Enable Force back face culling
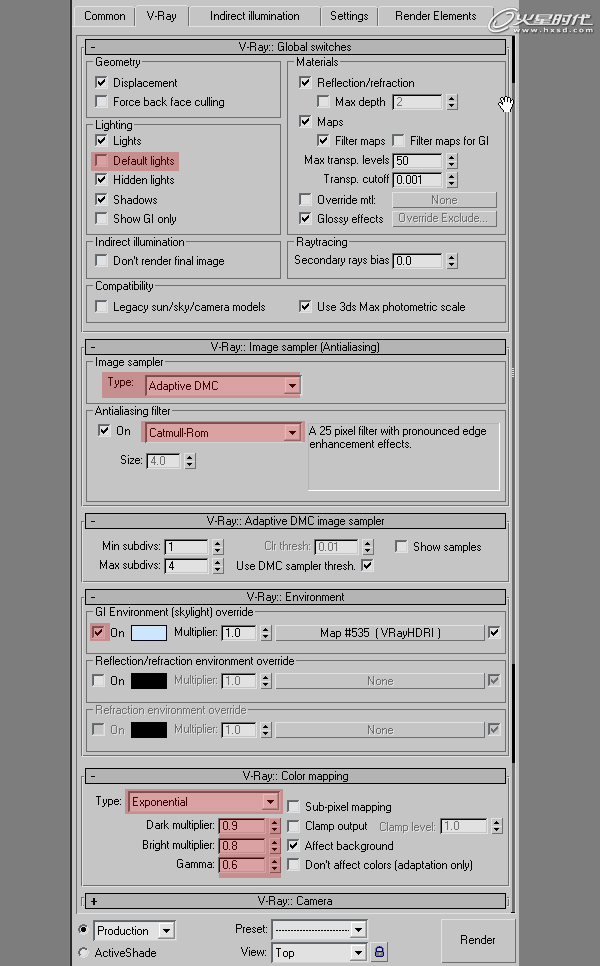The image size is (600, 966). (x=102, y=102)
